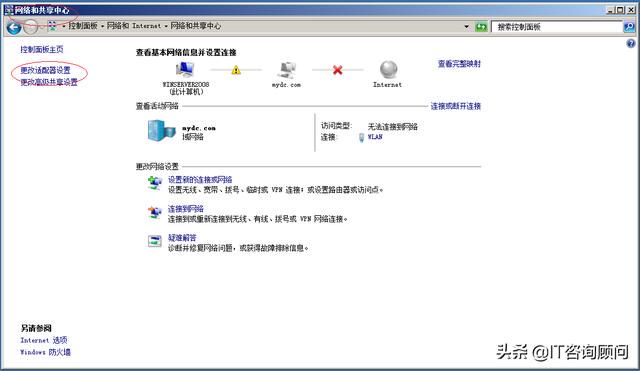Click the window title bar network icon
Image resolution: width=640 pixels, height=371 pixels.
click(9, 10)
